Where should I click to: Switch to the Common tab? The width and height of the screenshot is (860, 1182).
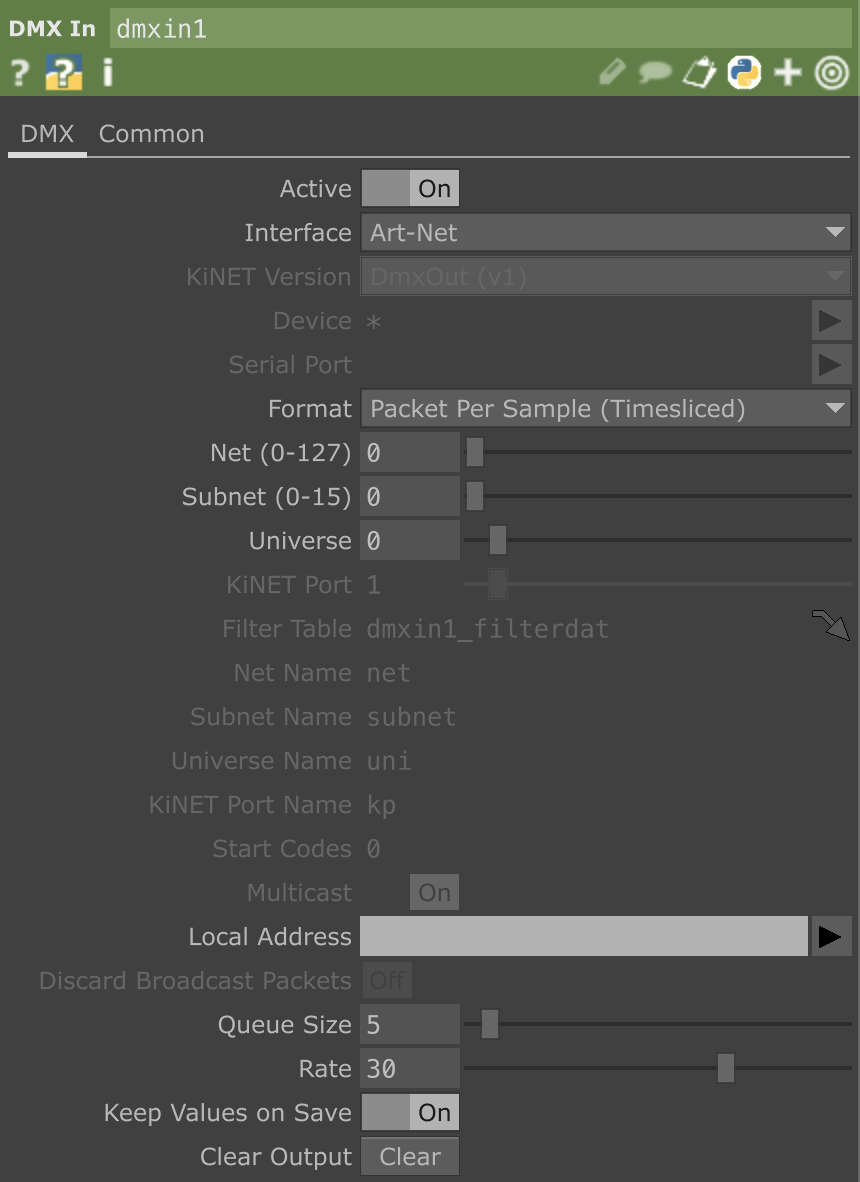pyautogui.click(x=151, y=134)
